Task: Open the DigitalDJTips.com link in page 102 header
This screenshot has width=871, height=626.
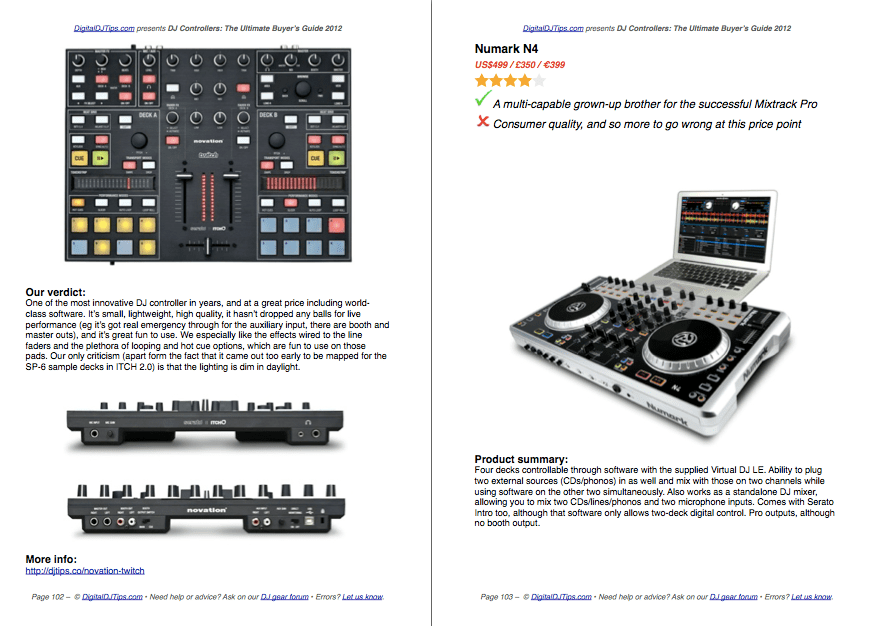Action: click(104, 28)
